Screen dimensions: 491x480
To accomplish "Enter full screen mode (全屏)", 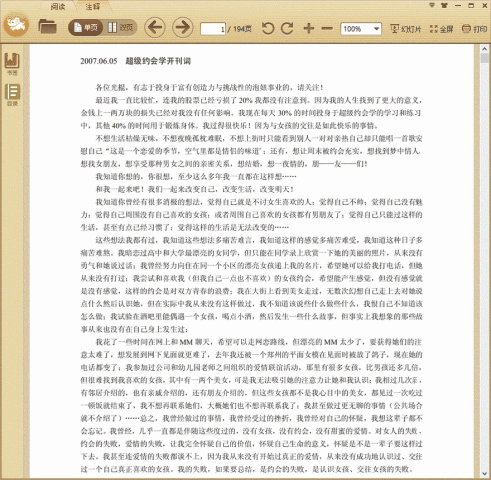I will click(x=441, y=29).
